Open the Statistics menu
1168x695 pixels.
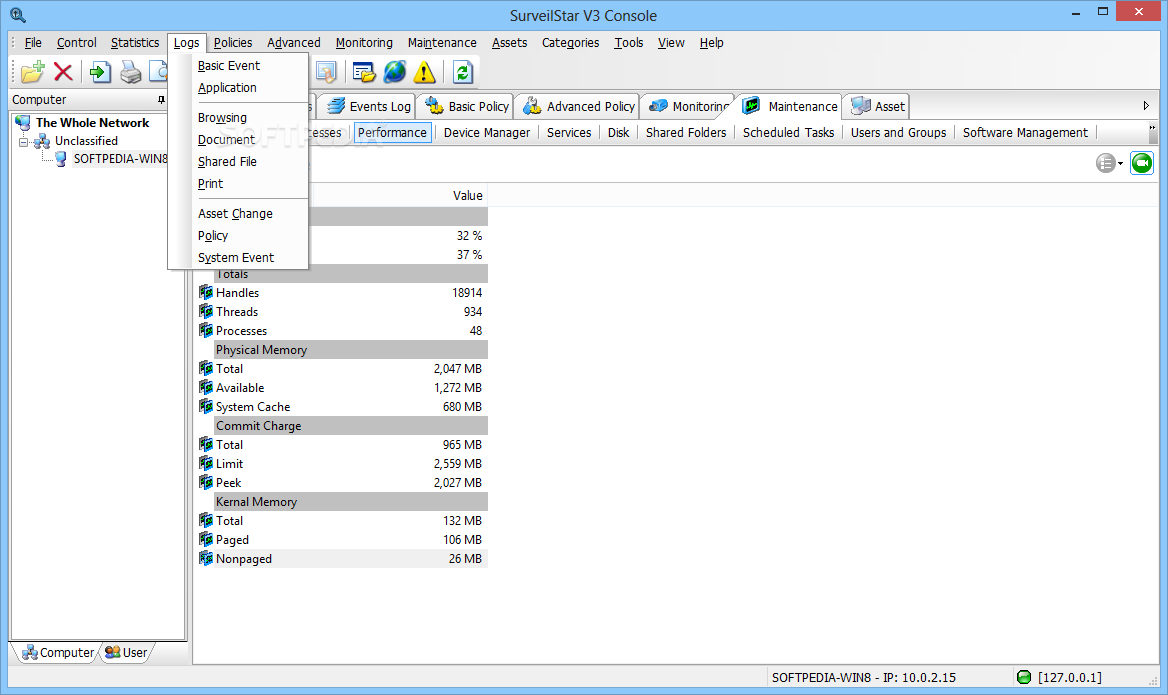tap(135, 42)
